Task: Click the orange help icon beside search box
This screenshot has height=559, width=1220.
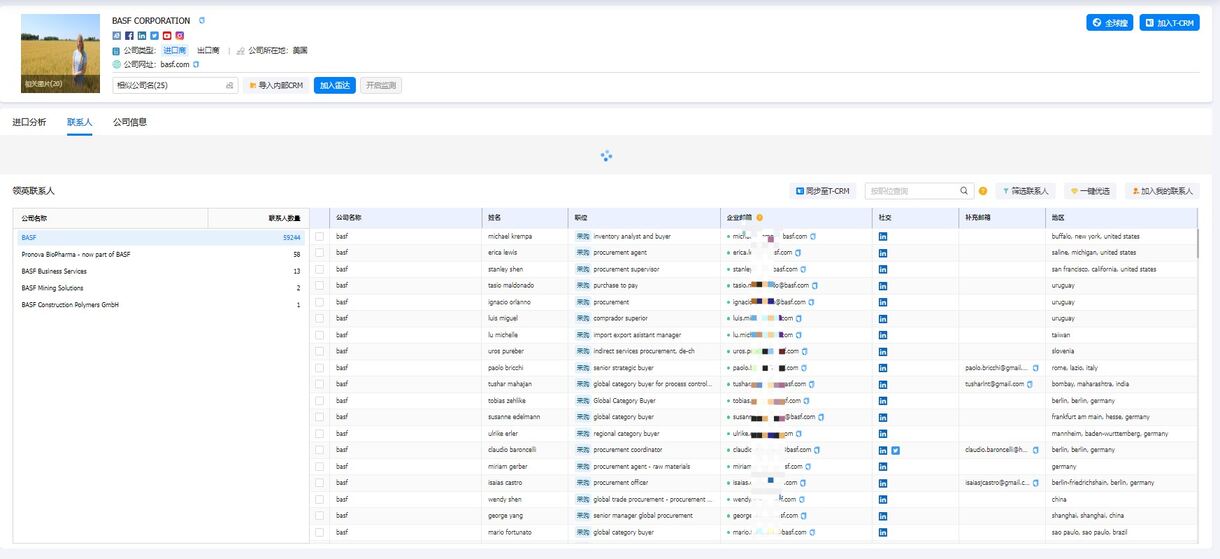Action: (x=983, y=191)
